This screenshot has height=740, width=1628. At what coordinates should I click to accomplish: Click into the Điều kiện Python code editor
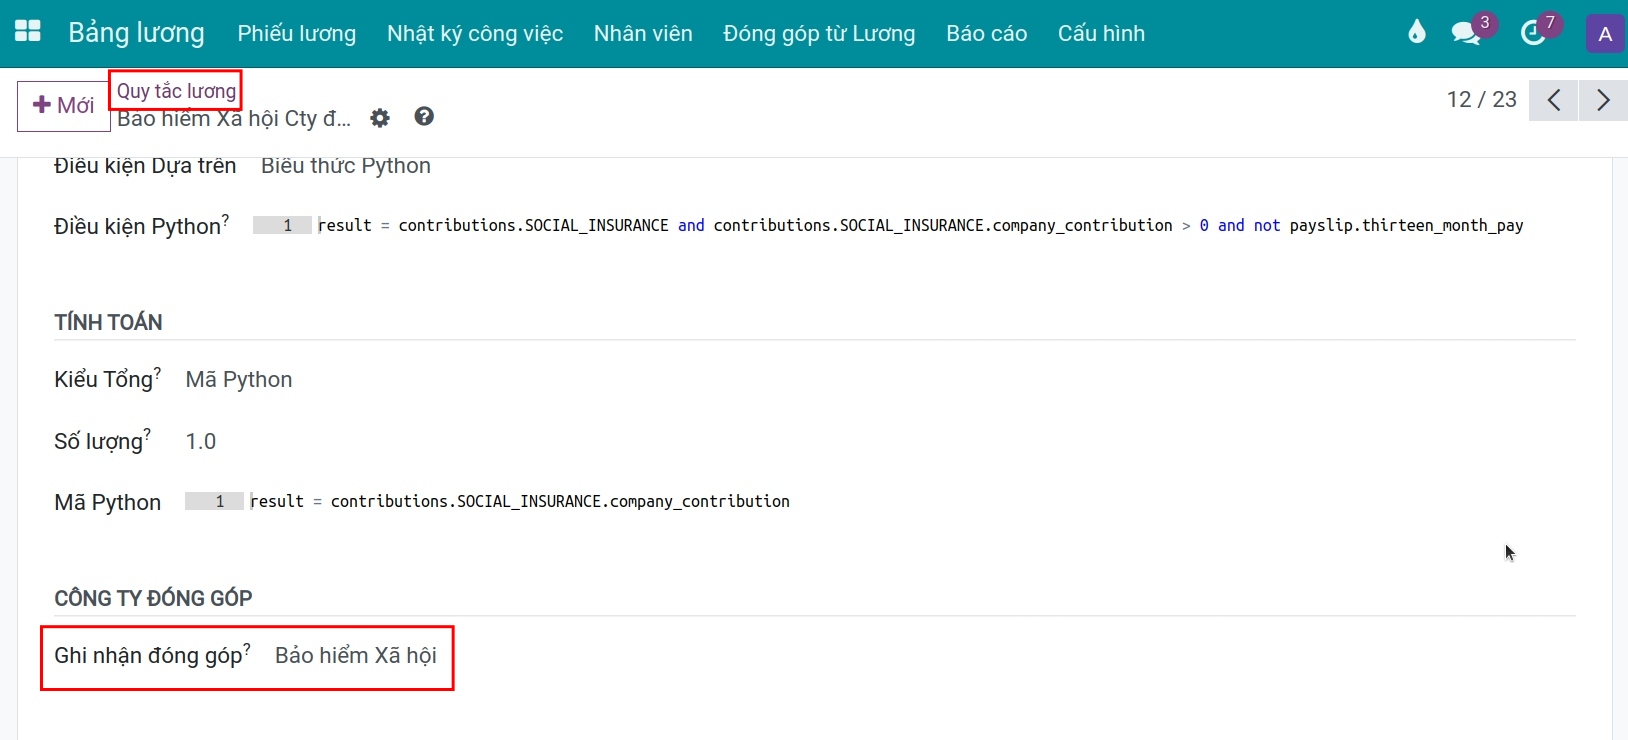(x=914, y=226)
